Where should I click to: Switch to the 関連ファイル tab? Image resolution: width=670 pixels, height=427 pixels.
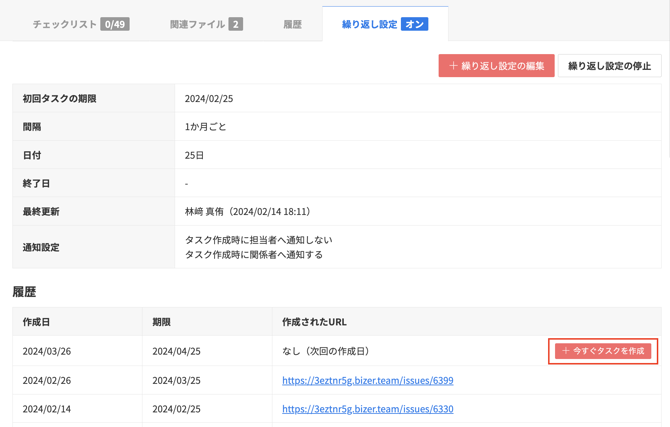point(197,24)
